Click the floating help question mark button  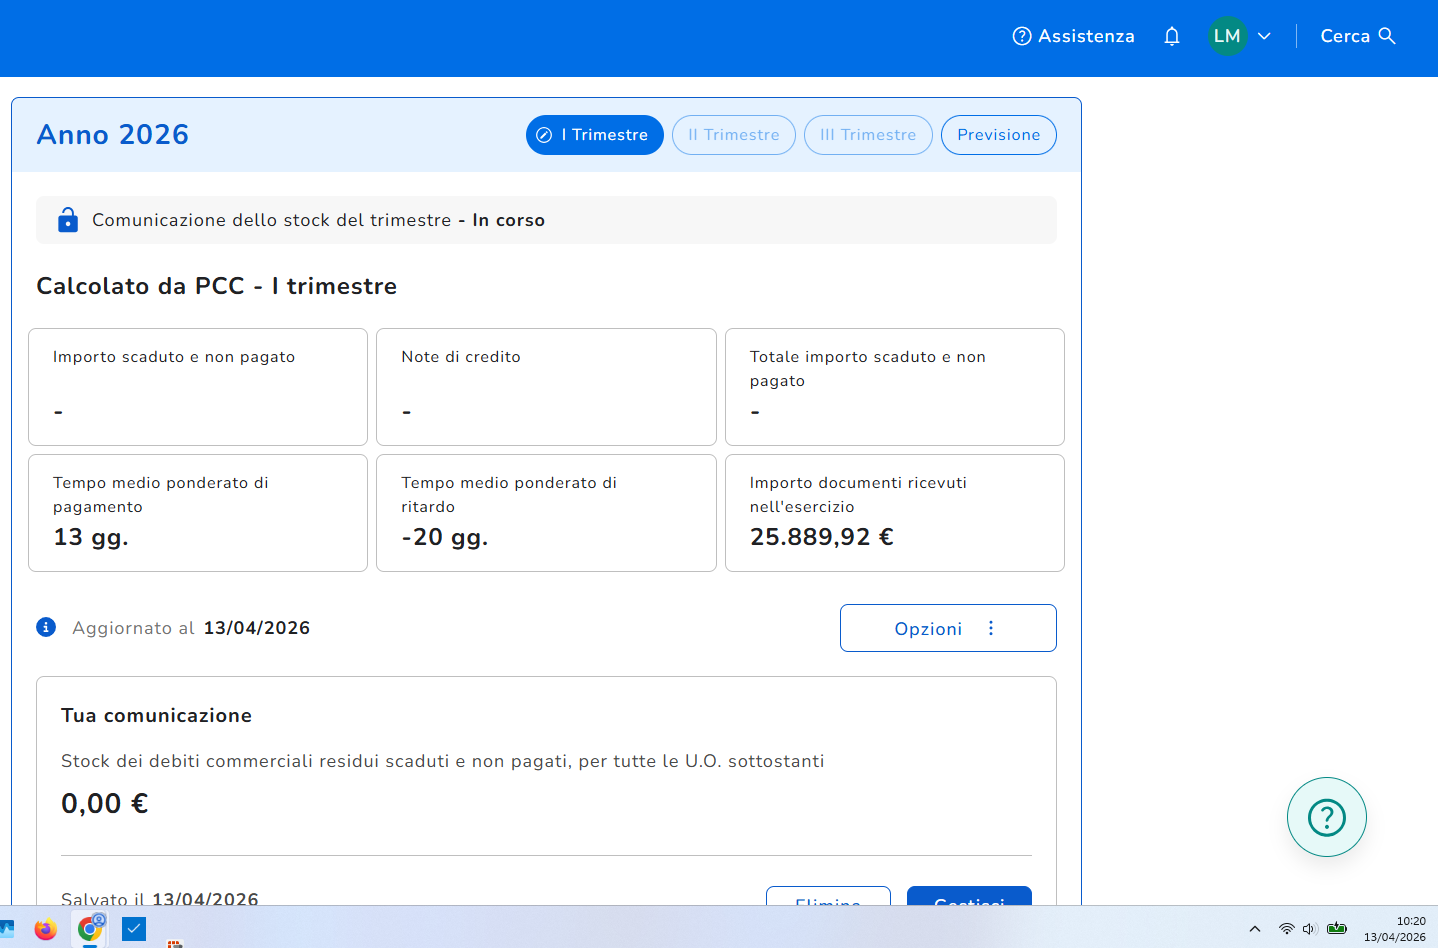1327,817
